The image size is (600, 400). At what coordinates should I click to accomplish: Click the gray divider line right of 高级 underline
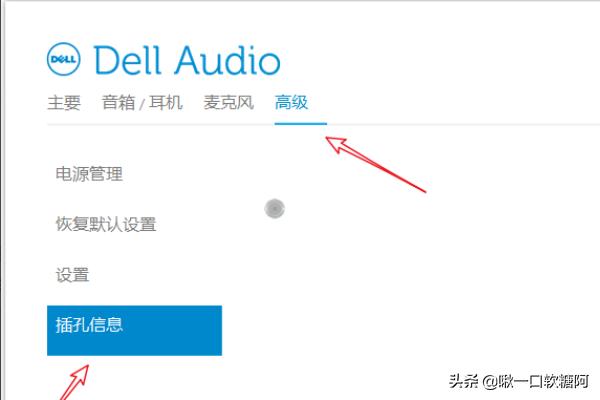463,124
